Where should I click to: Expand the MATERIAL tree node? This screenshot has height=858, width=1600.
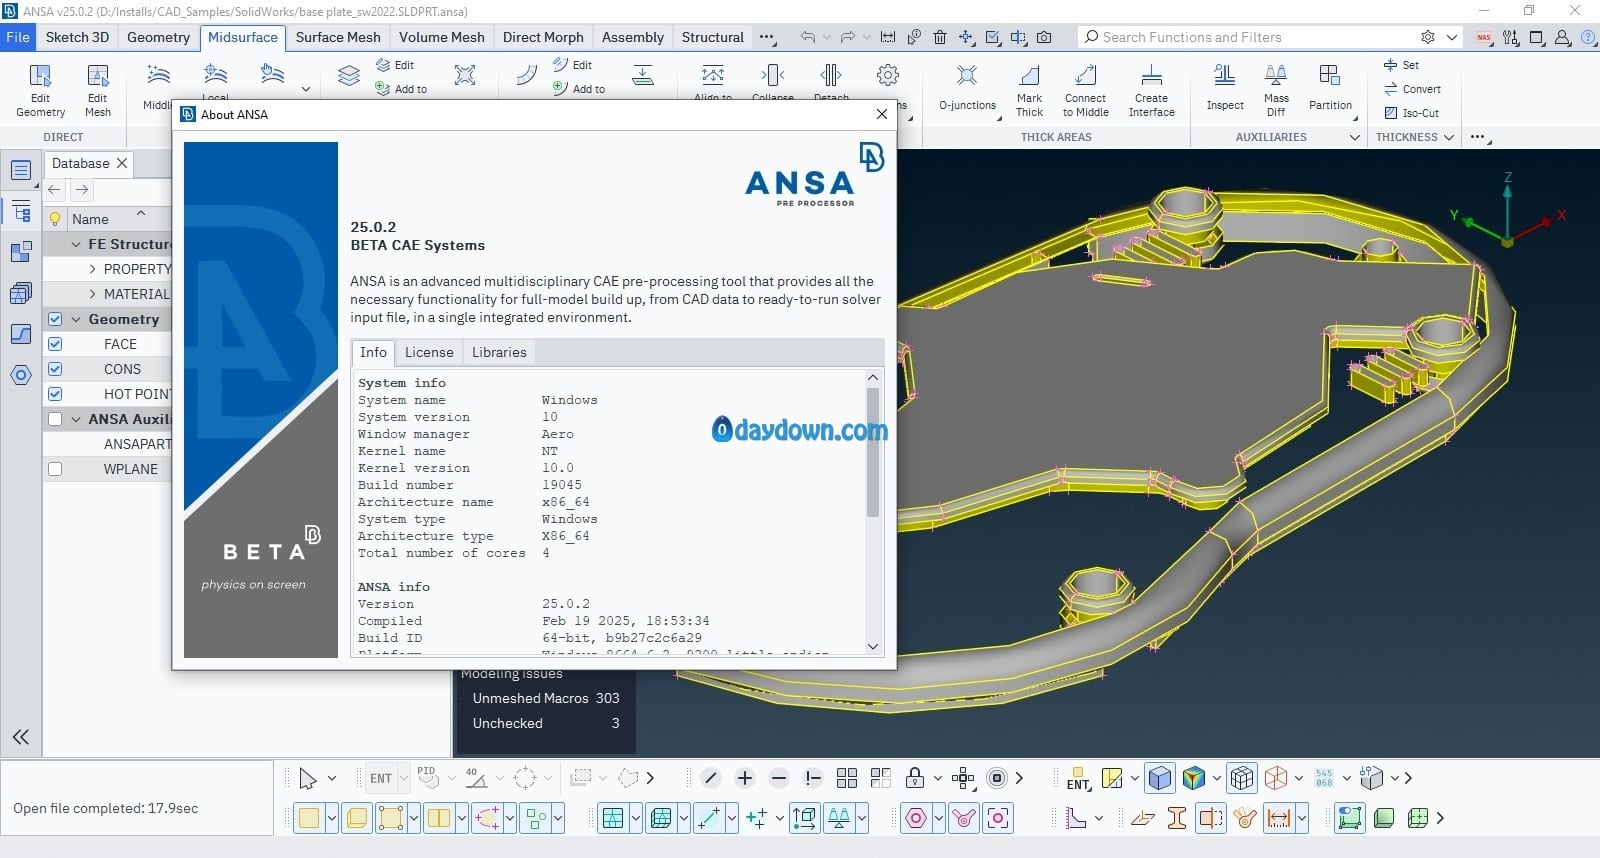(93, 294)
